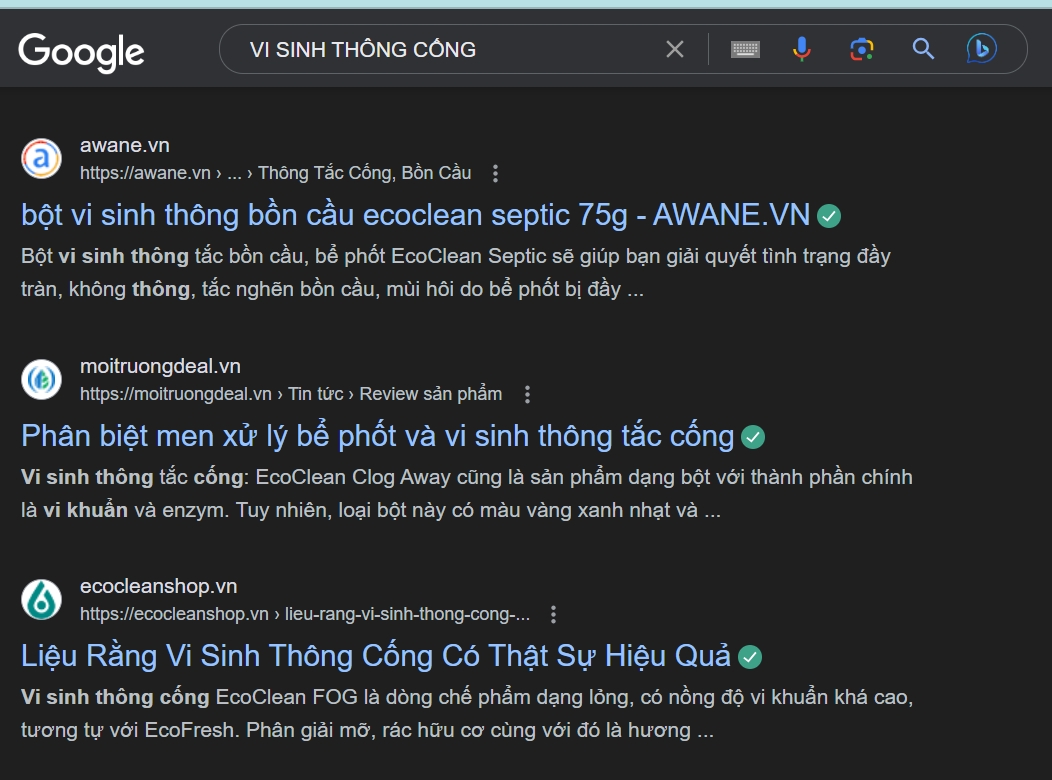Click ecocleanshop.vn URL lieu-rang-vi-sinh-thong-cong

point(305,614)
